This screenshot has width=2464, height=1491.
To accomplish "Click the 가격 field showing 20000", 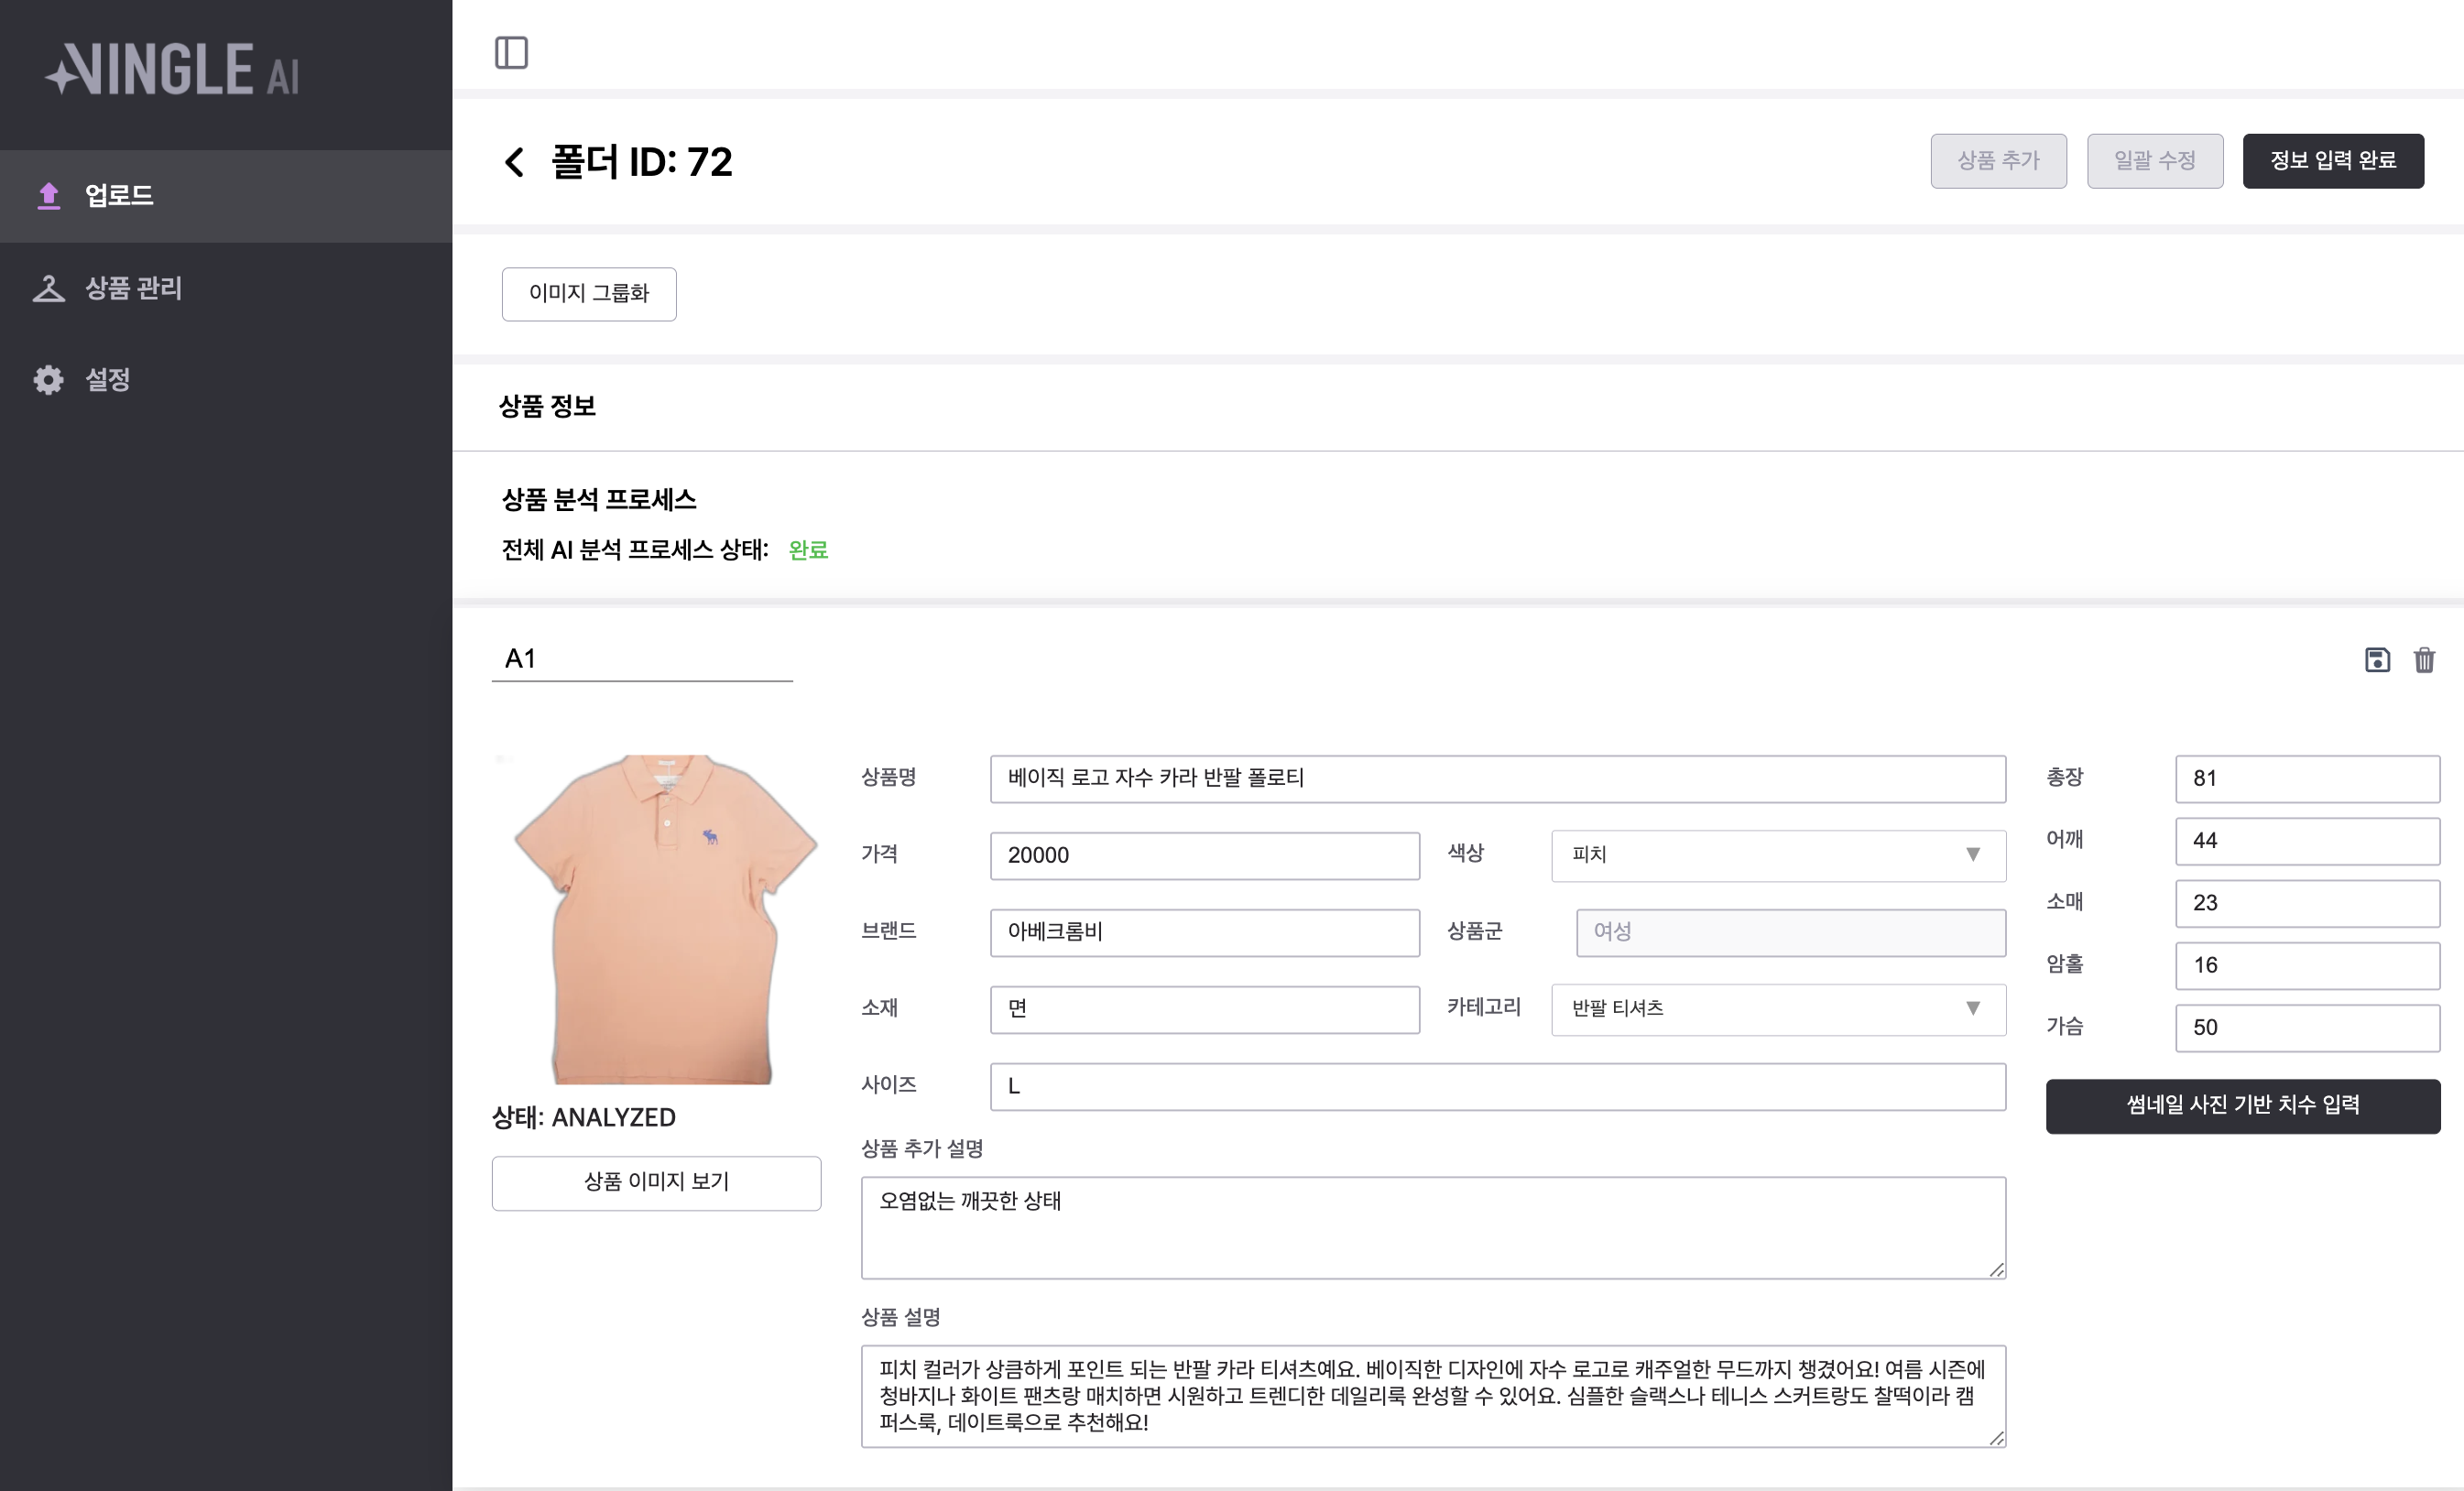I will (1204, 856).
